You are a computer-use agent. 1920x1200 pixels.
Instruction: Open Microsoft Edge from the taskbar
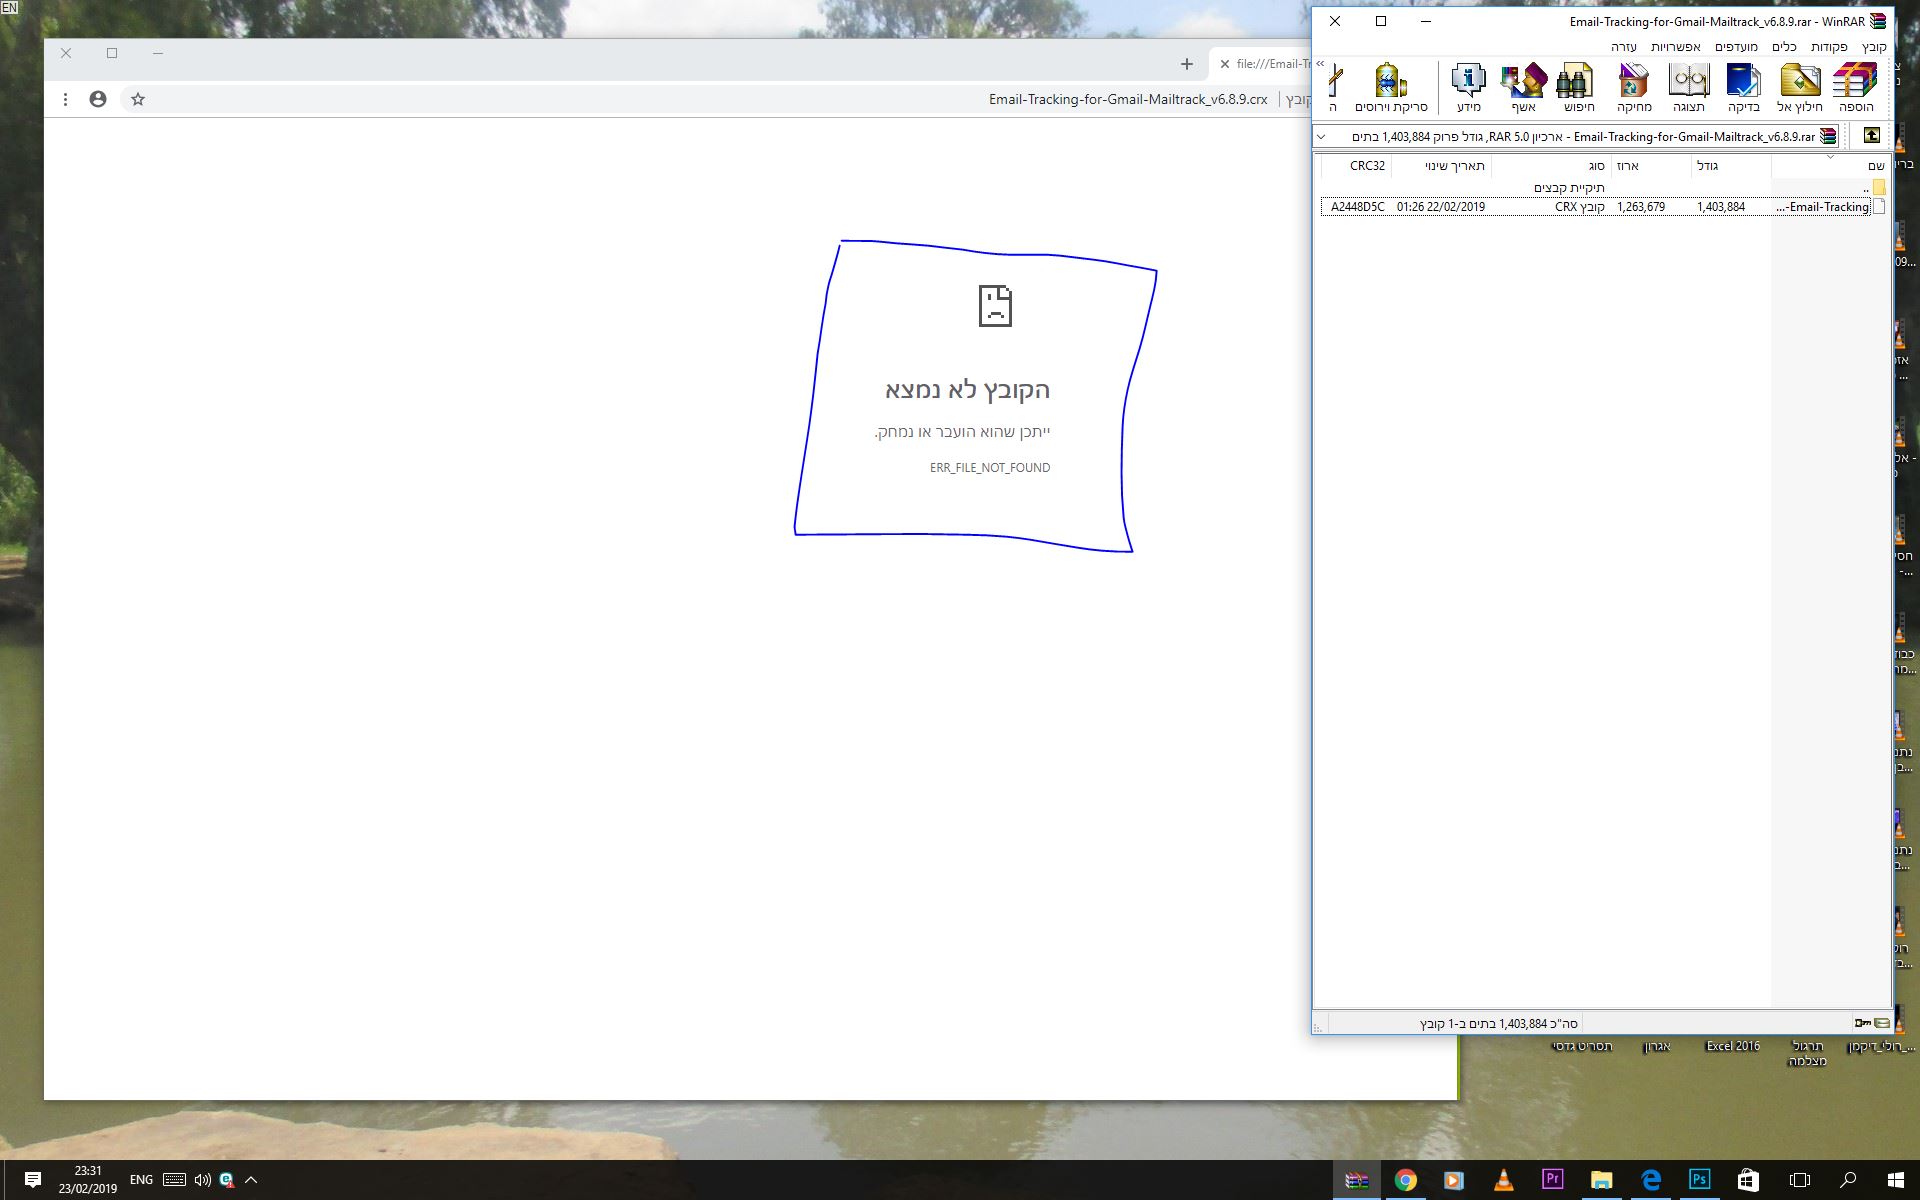(x=1650, y=1180)
